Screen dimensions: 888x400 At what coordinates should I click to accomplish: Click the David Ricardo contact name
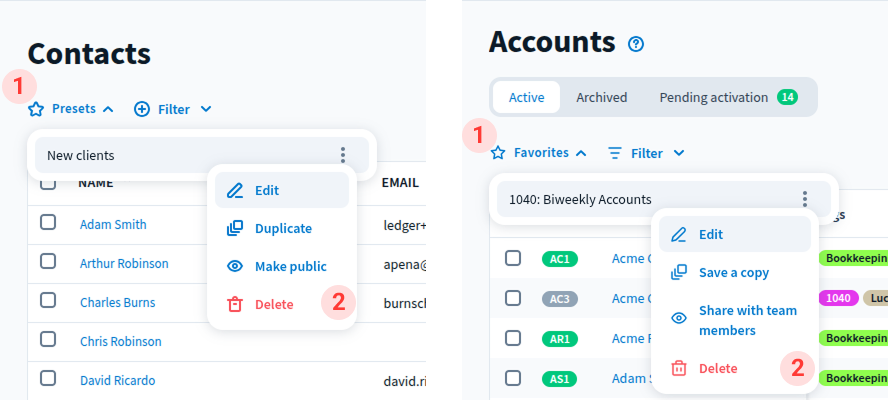(117, 380)
